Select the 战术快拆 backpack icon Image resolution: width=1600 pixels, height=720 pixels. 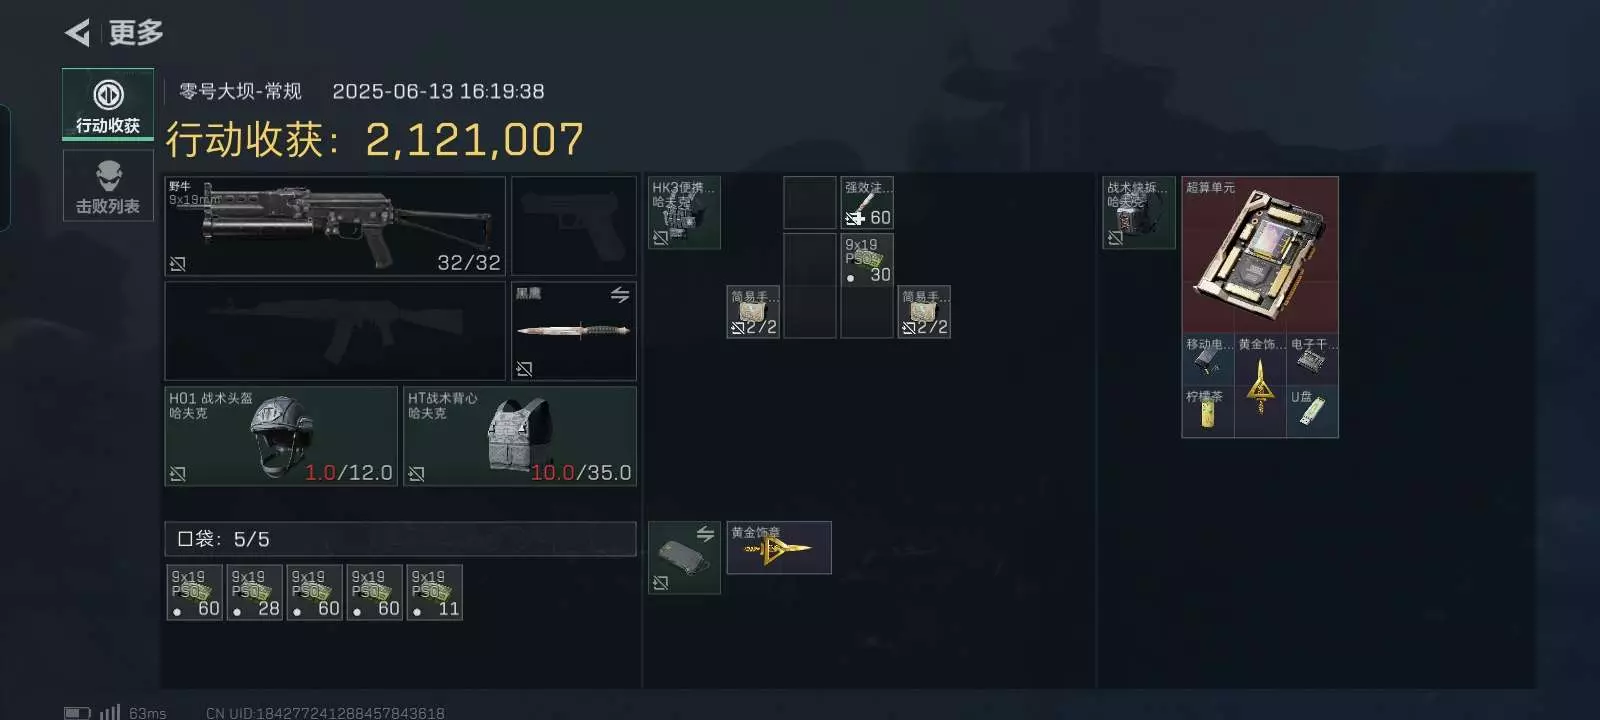click(1139, 213)
